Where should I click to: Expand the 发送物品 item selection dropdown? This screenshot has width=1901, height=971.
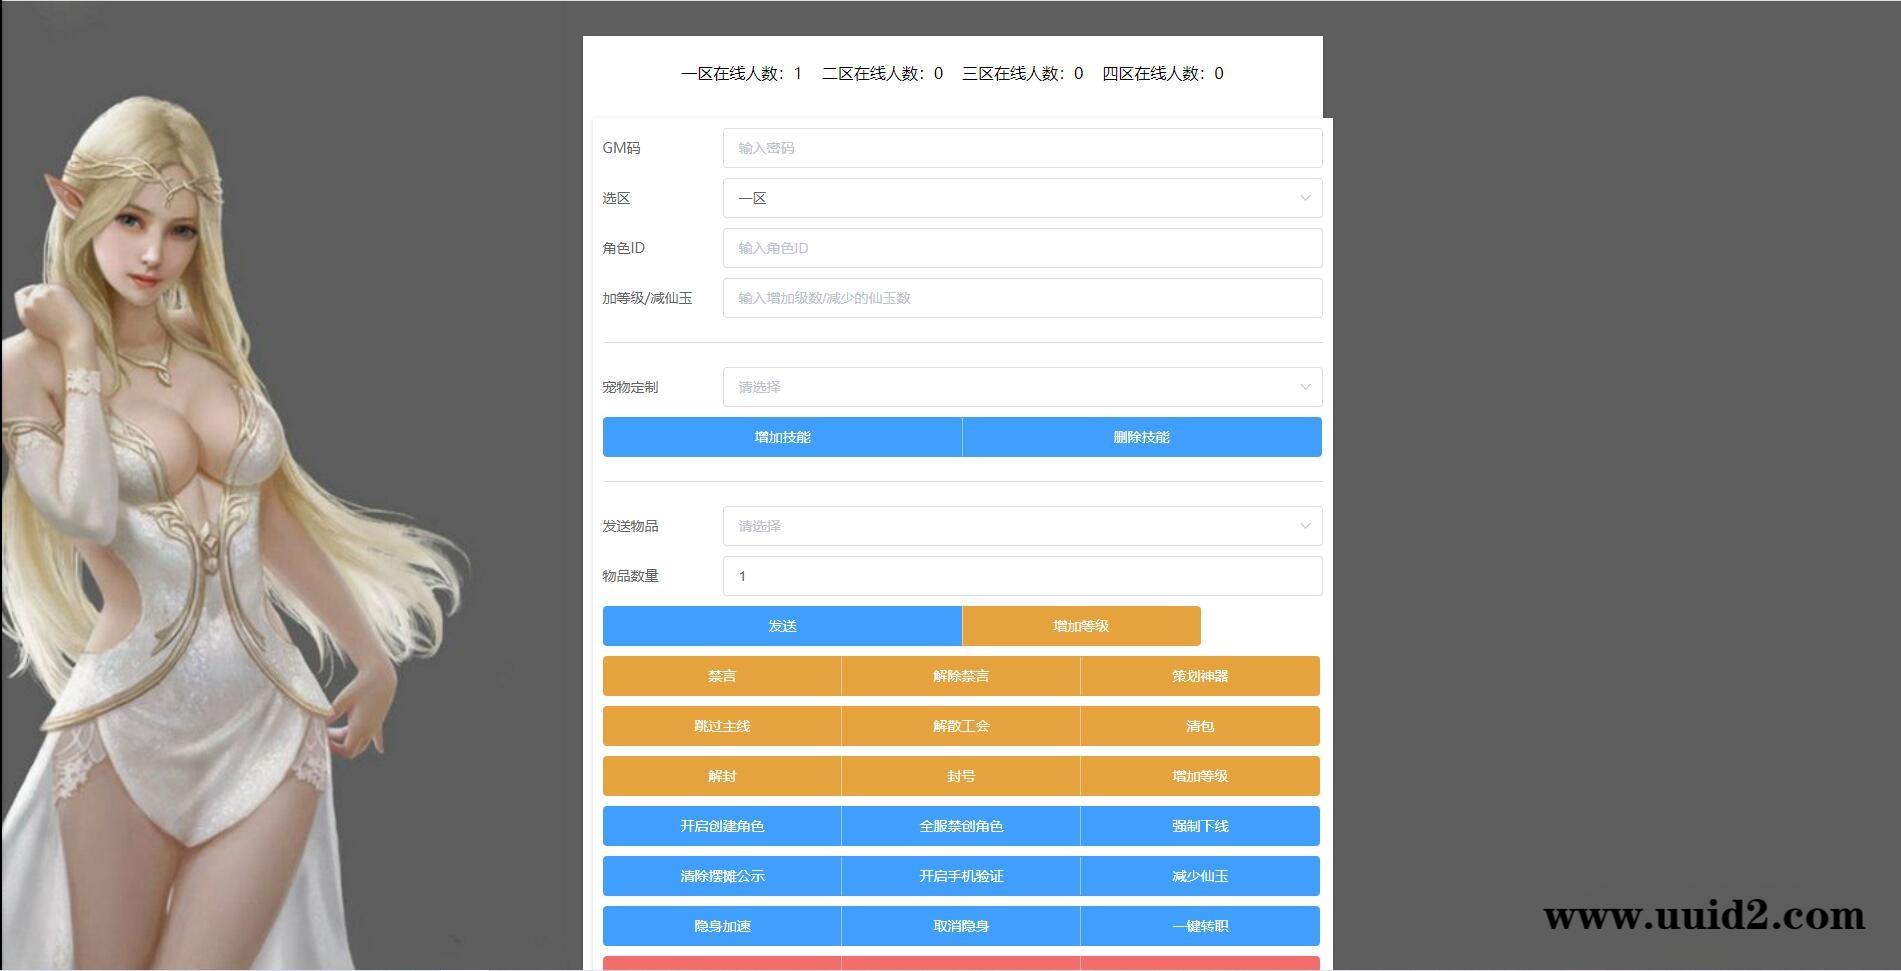tap(1021, 525)
